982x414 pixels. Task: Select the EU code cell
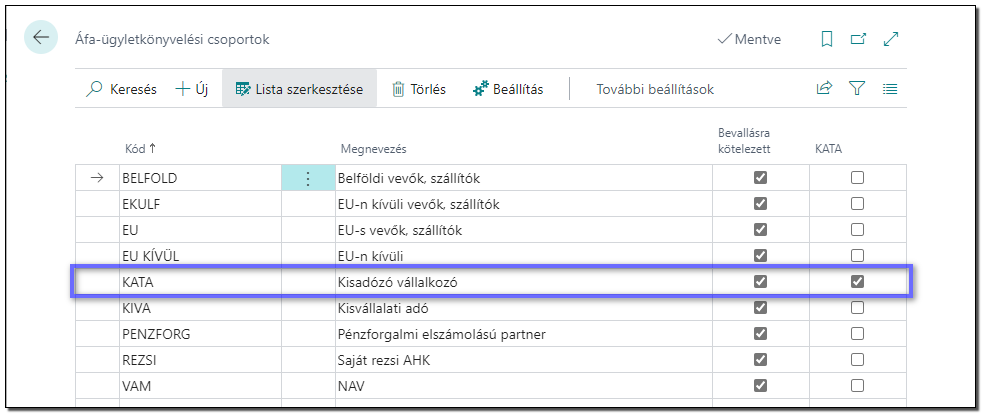(200, 230)
